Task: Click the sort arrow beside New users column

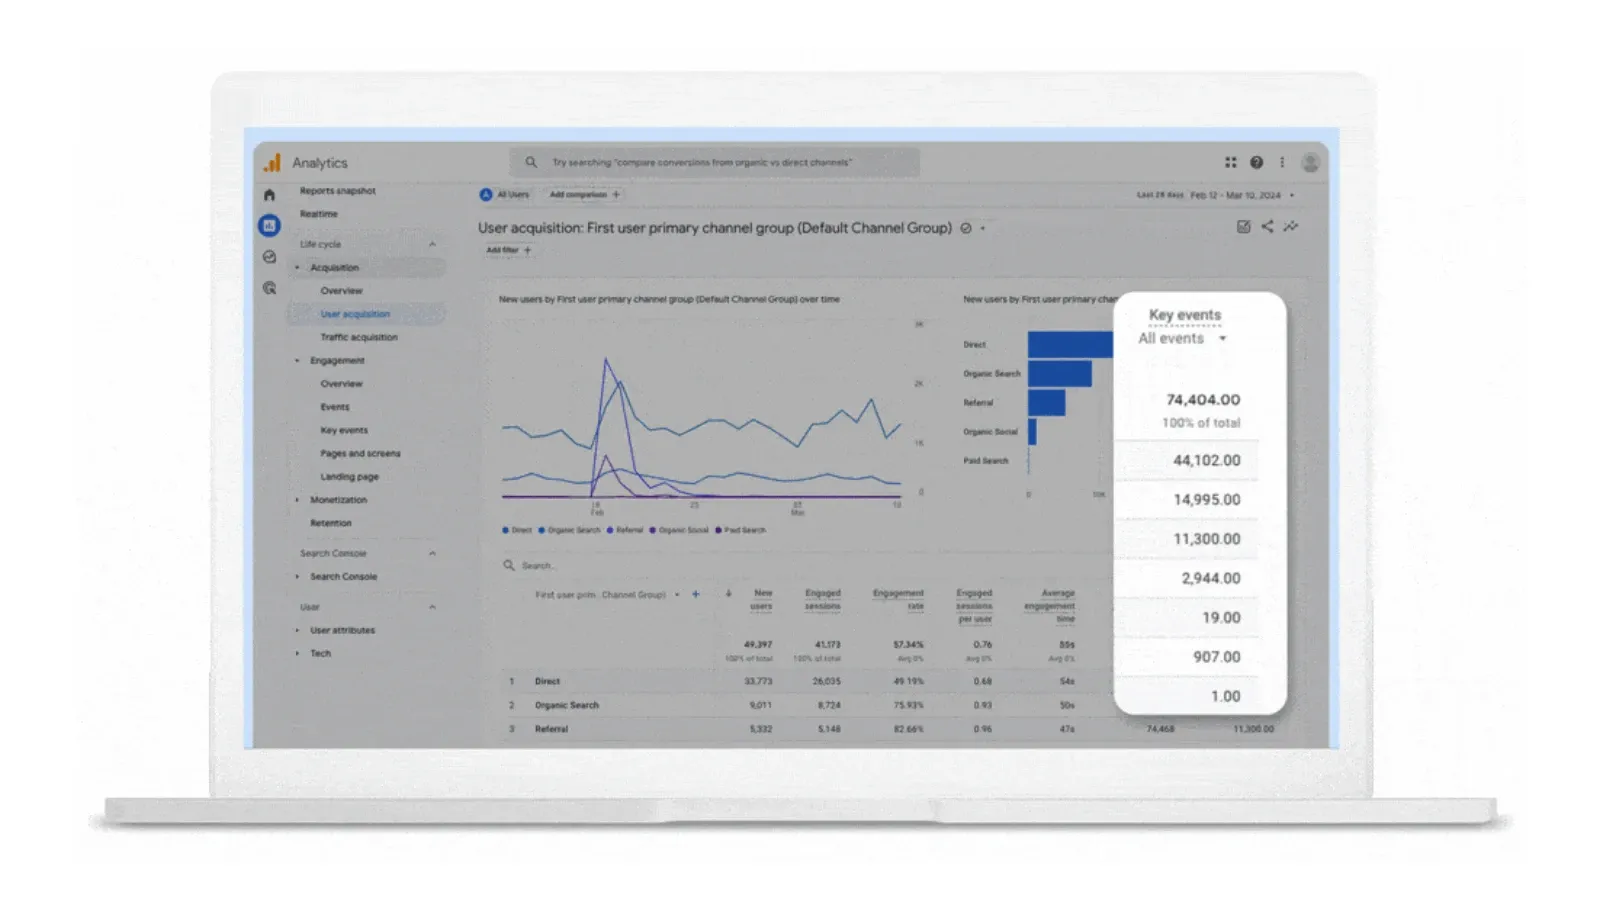Action: [x=728, y=594]
